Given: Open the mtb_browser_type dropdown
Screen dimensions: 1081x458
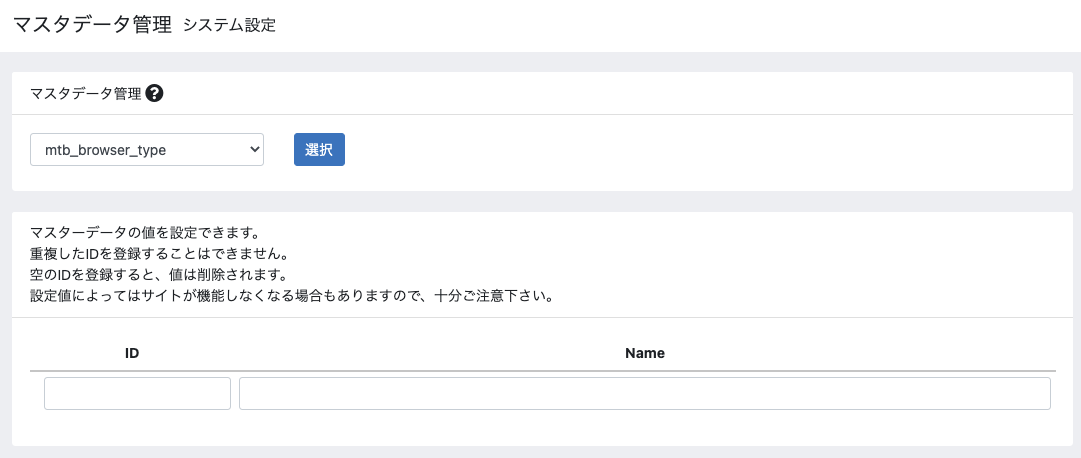Looking at the screenshot, I should click(147, 150).
